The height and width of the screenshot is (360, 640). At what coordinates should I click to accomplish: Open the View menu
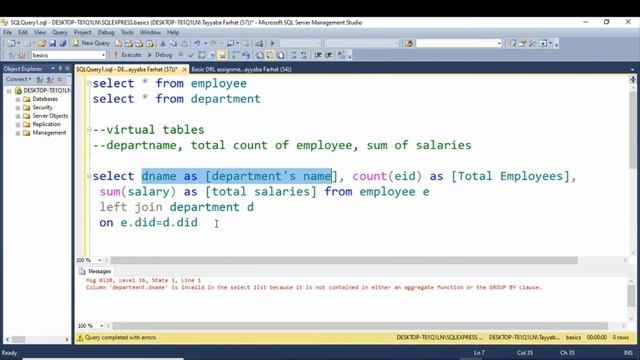coord(40,32)
